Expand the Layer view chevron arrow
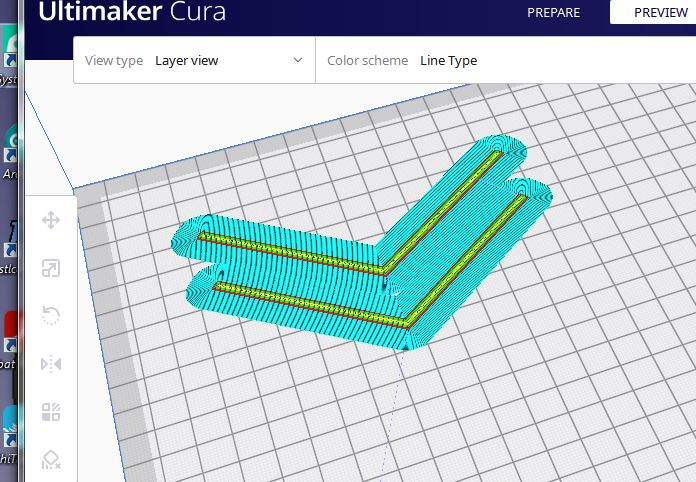 [x=298, y=60]
